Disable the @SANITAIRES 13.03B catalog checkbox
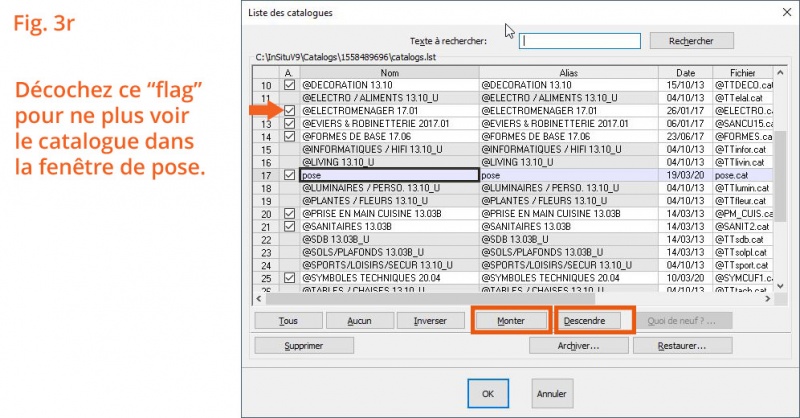 tap(289, 226)
